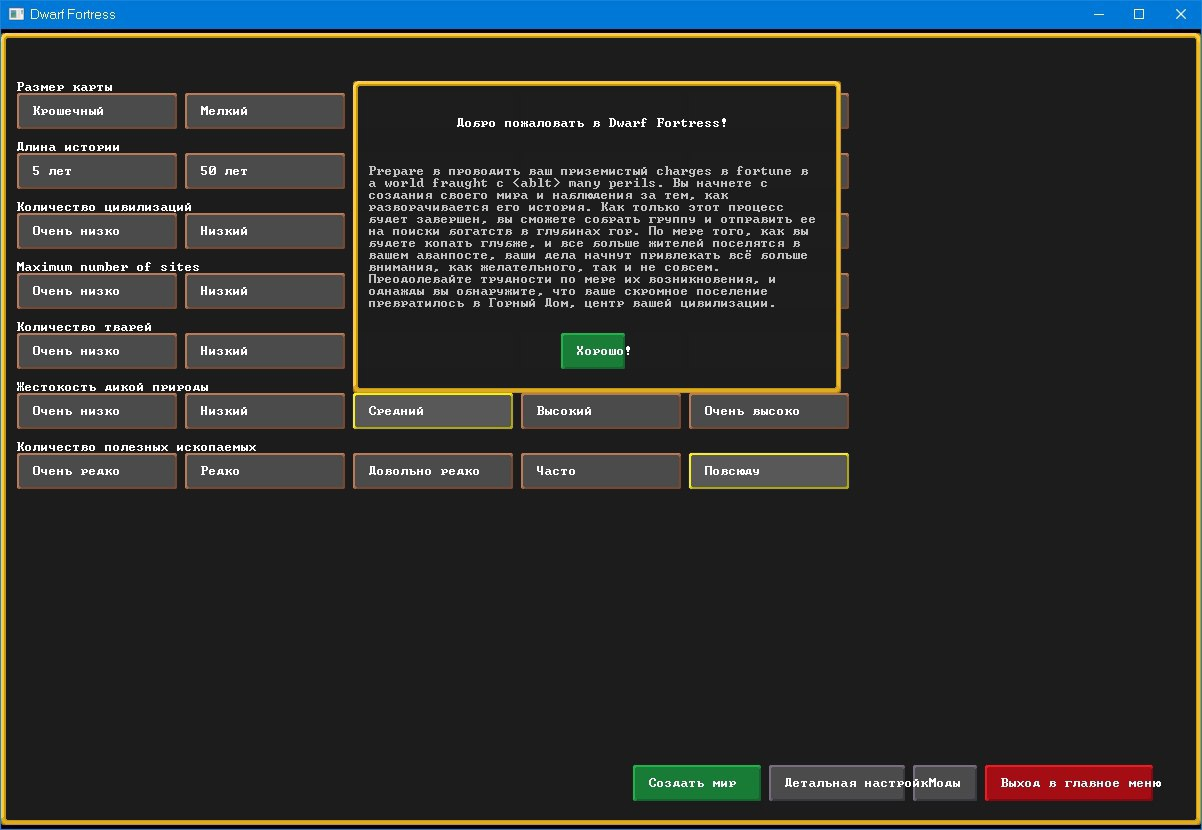Click the Количество тварей label
The image size is (1202, 830).
(84, 327)
